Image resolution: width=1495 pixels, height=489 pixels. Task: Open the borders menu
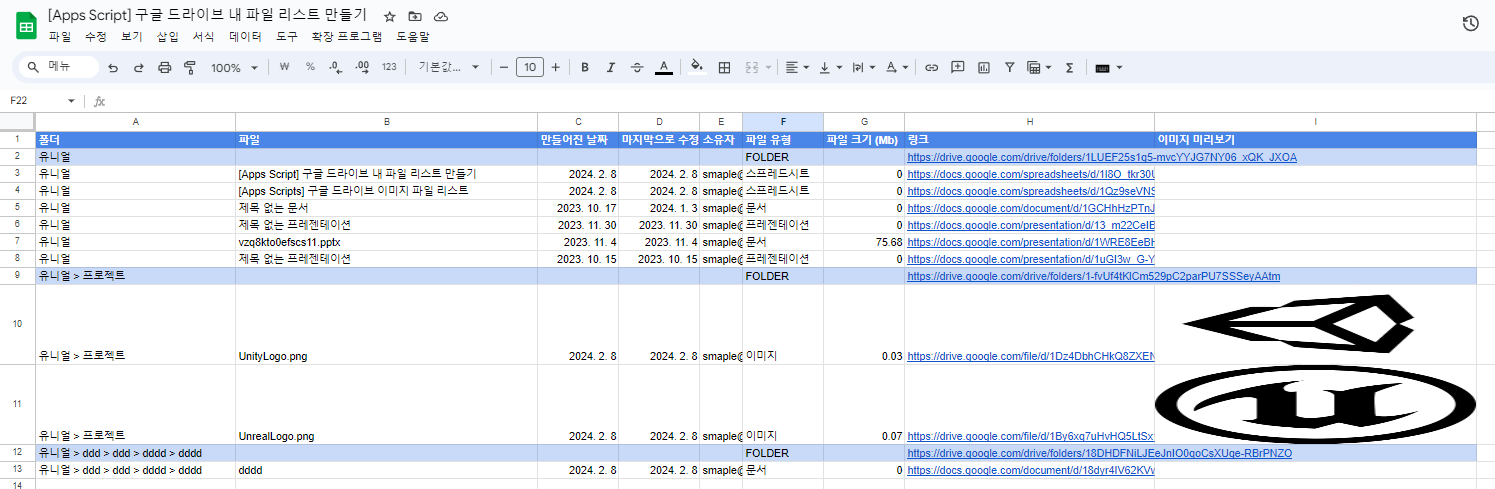(x=725, y=67)
